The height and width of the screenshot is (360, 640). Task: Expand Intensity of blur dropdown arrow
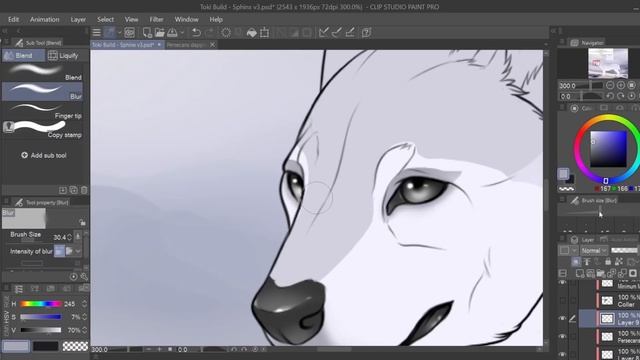[x=78, y=251]
